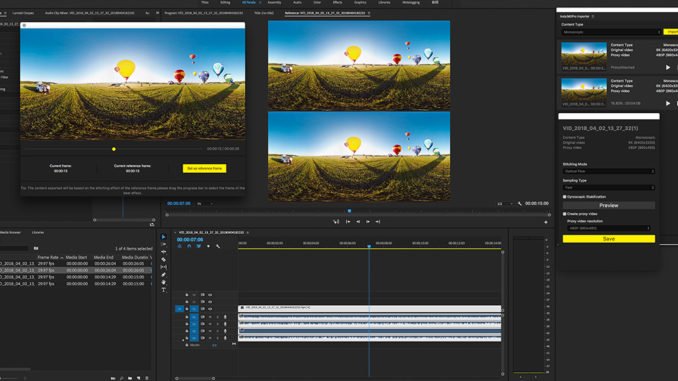Screen dimensions: 678x381
Task: Click the yellow Save button
Action: click(609, 239)
